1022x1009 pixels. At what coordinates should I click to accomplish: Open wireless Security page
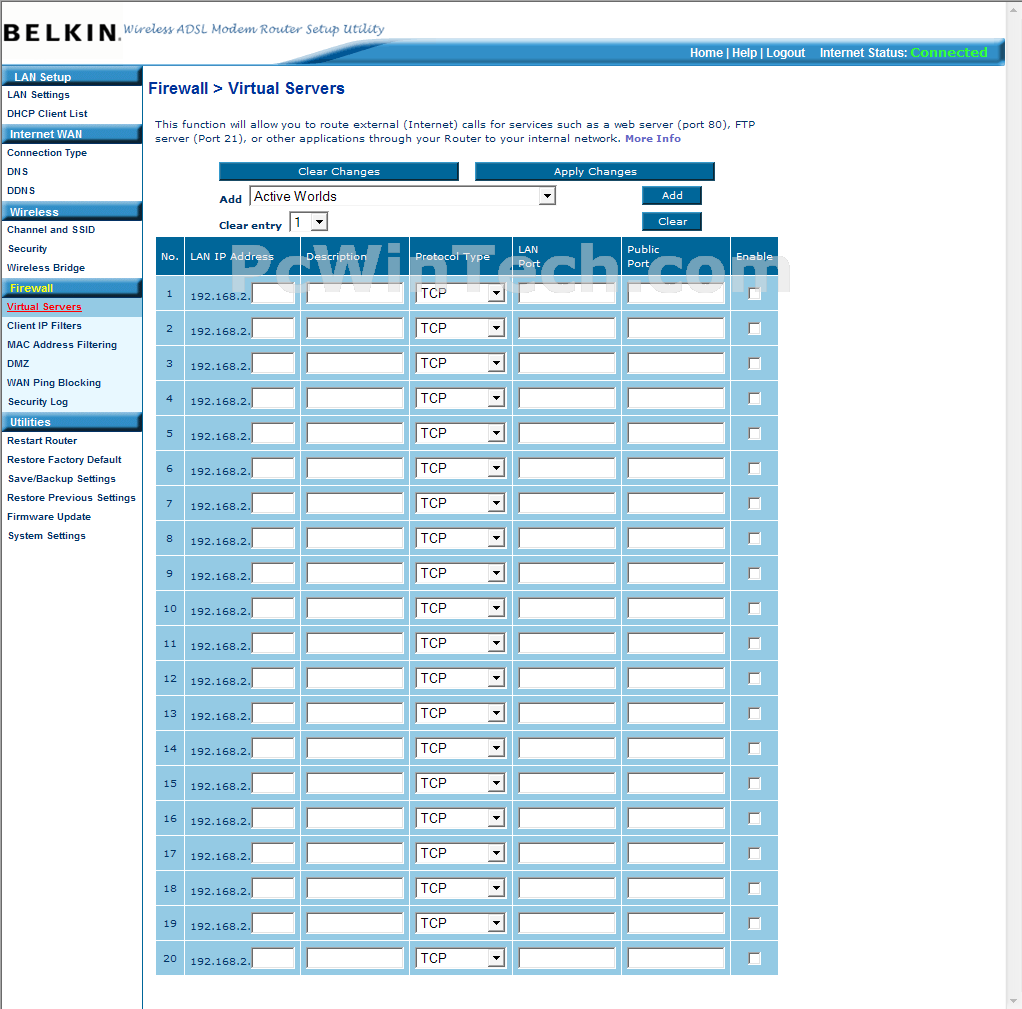click(27, 249)
